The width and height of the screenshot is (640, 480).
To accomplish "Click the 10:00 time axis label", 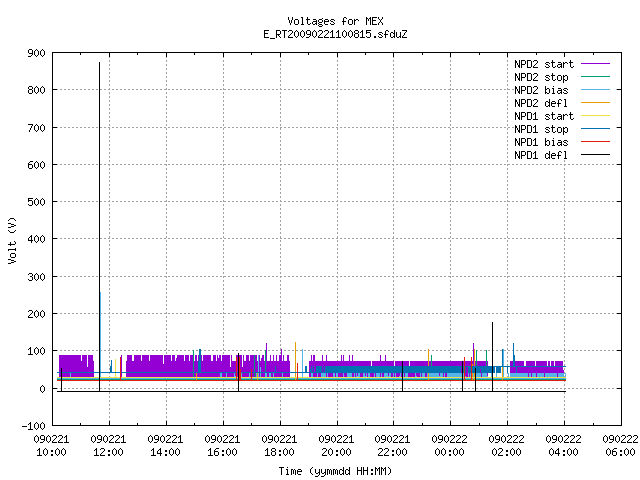I will [x=51, y=452].
